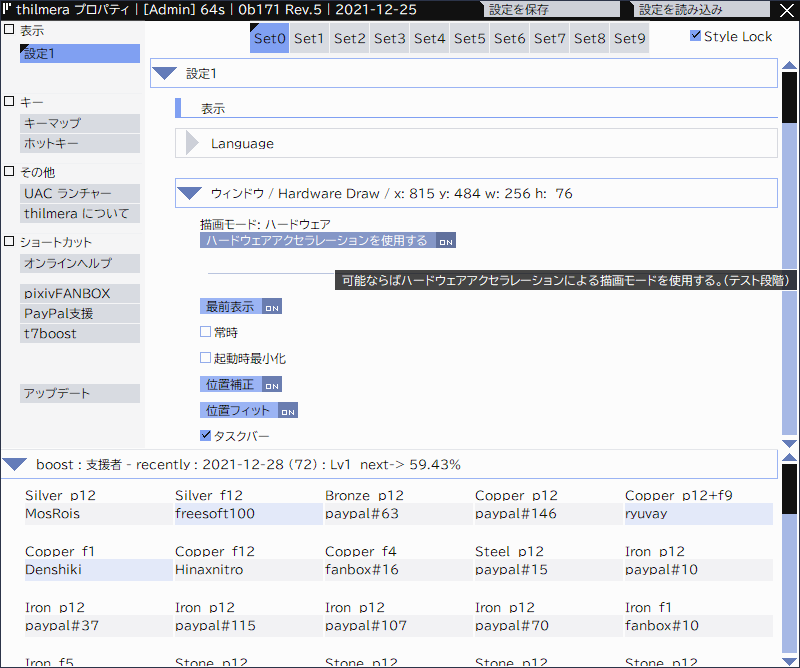Collapse the boost 支援者 panel
This screenshot has width=800, height=668.
[x=14, y=464]
